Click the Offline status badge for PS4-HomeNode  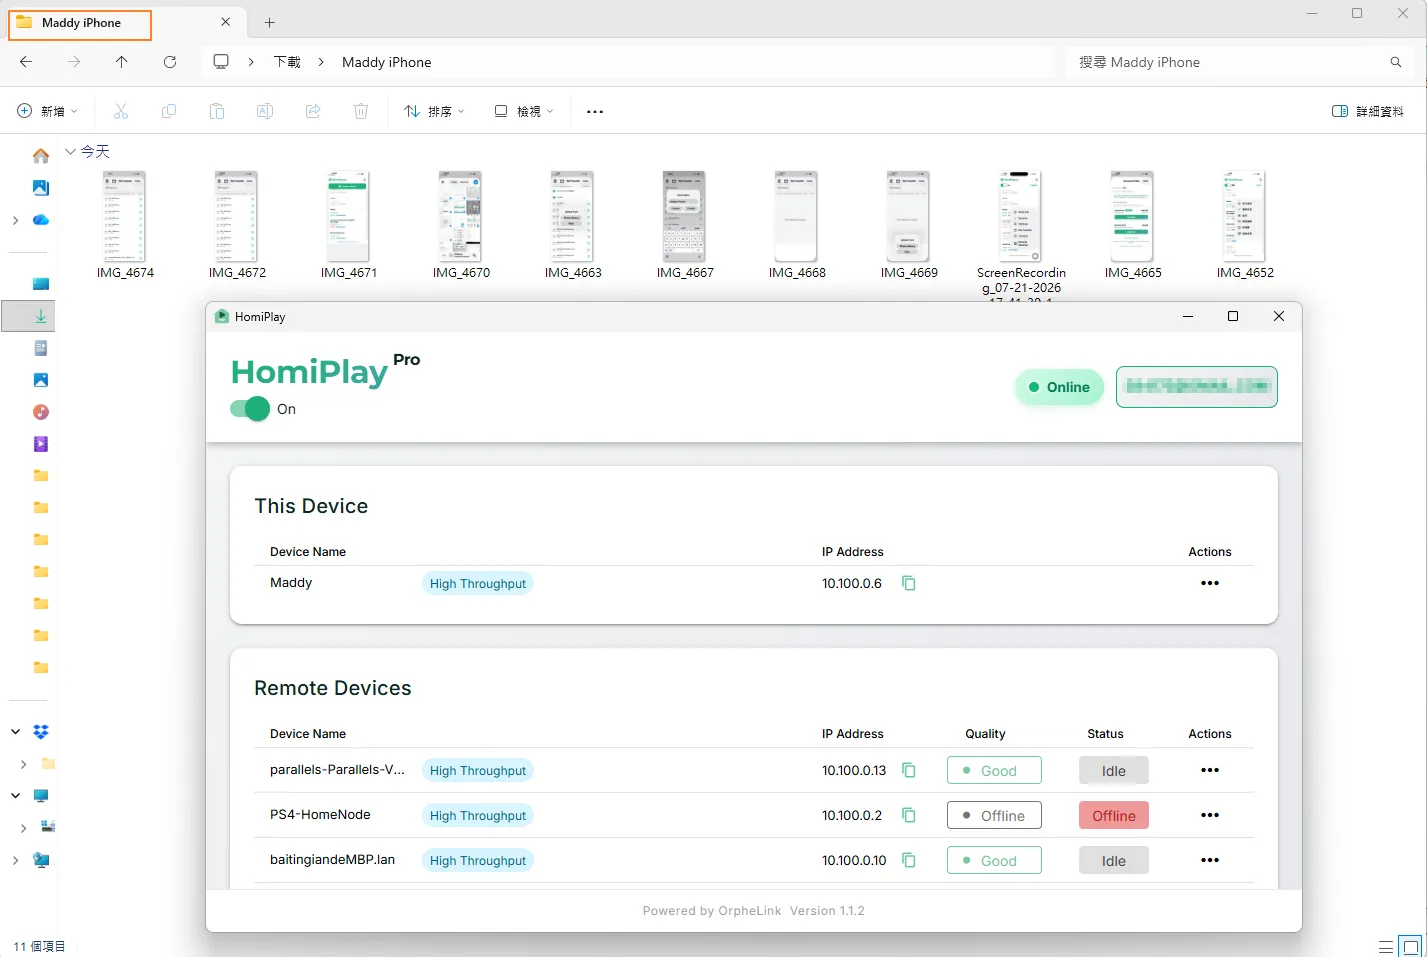pyautogui.click(x=1114, y=815)
